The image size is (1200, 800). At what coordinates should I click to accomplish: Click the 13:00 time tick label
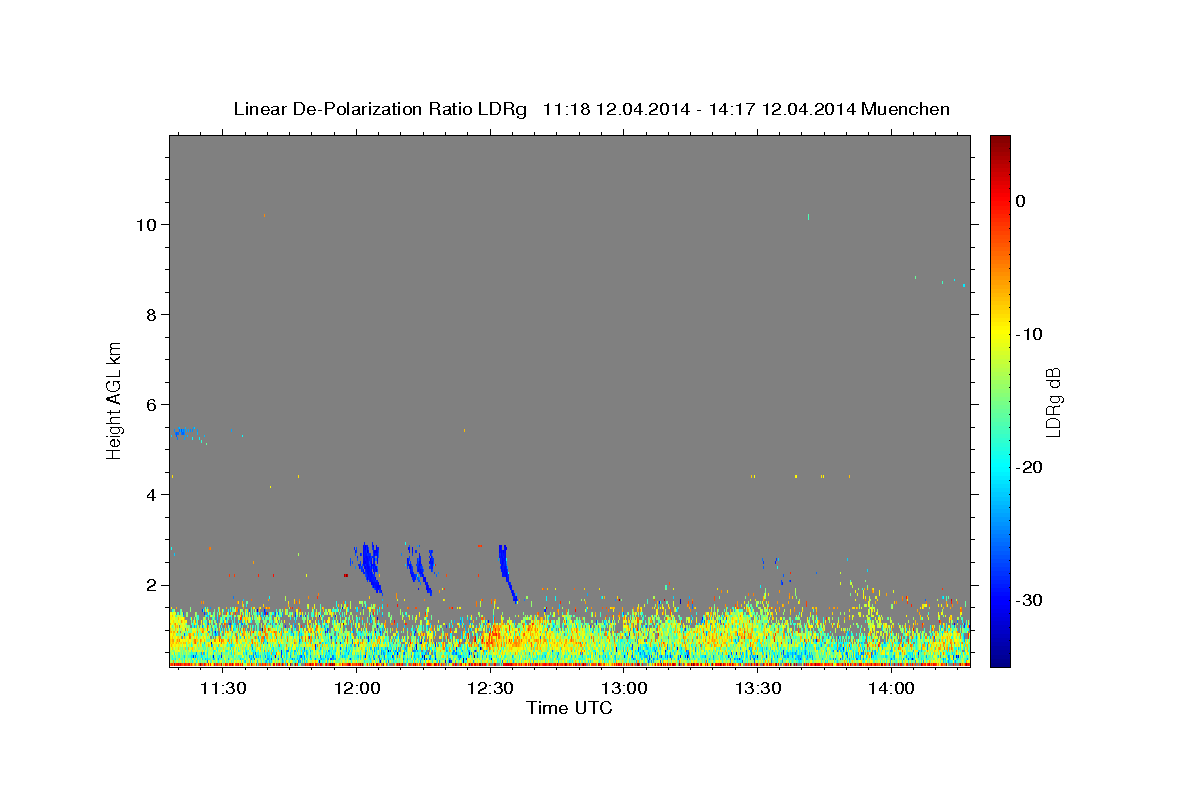[623, 688]
